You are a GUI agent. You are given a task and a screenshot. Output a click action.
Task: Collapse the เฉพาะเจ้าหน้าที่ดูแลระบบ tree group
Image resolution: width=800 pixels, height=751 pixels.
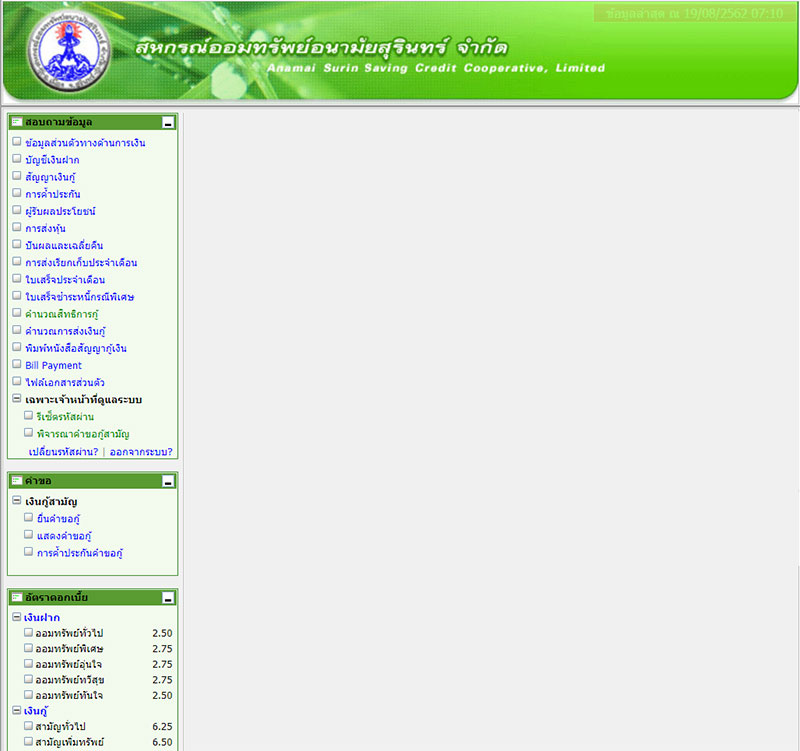point(17,398)
